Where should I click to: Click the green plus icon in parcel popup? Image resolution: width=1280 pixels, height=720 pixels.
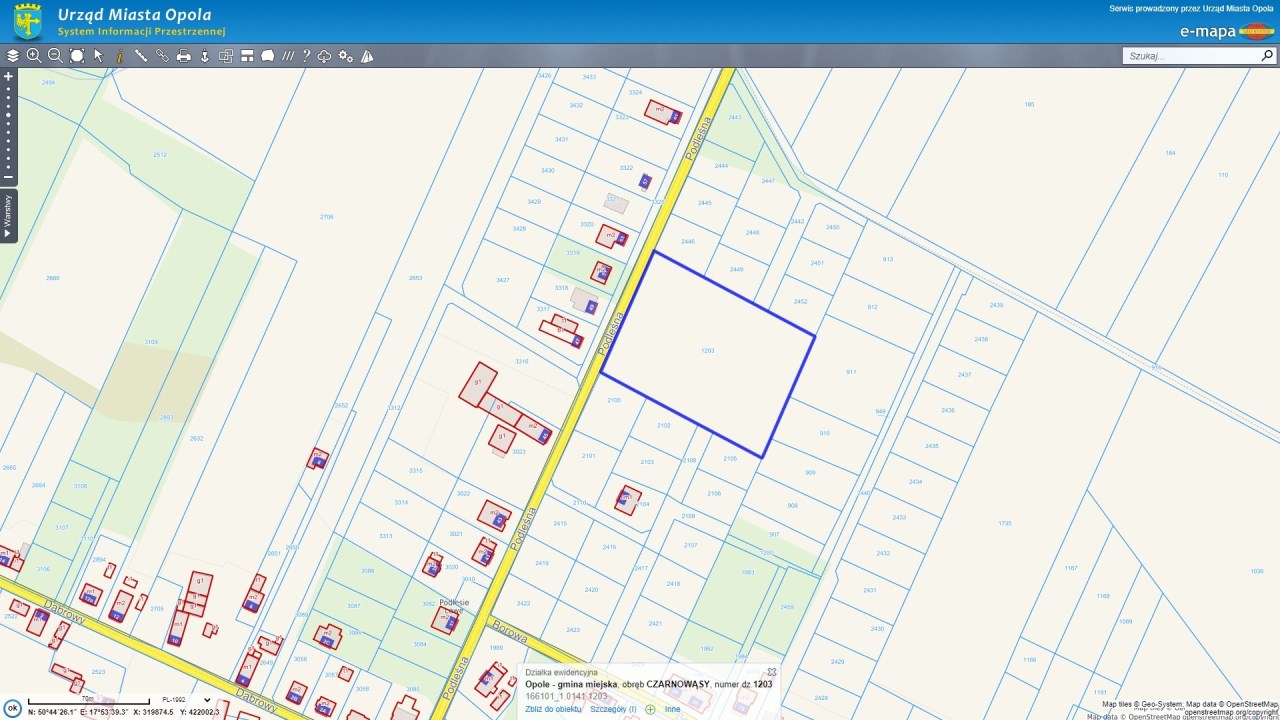[650, 709]
